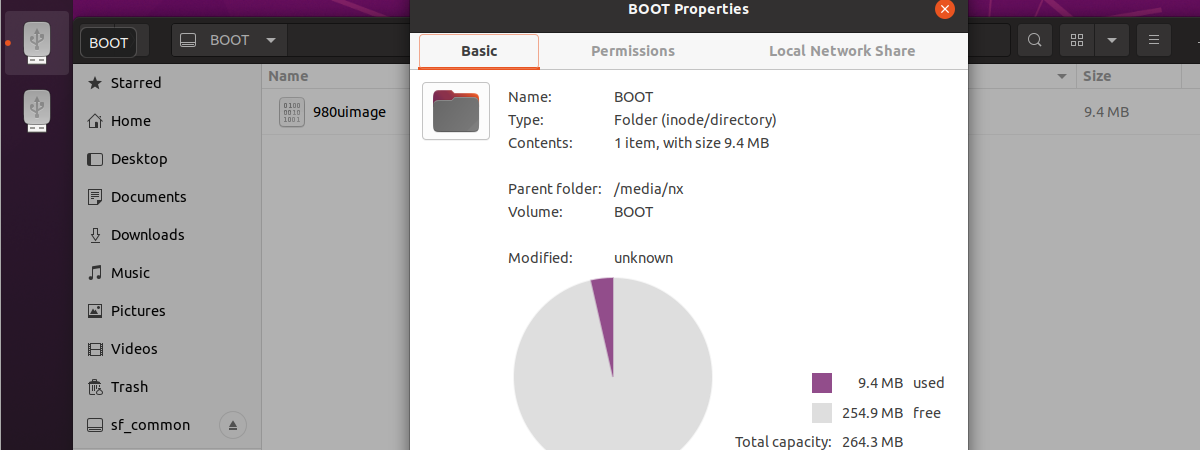Switch to the Basic tab
The image size is (1200, 450).
point(479,51)
